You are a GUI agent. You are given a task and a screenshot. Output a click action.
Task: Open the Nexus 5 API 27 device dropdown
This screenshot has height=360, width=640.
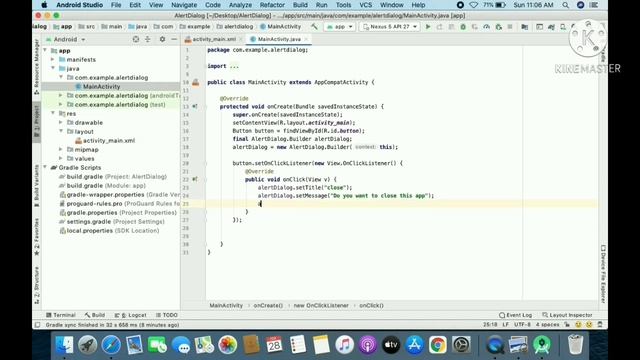point(390,27)
